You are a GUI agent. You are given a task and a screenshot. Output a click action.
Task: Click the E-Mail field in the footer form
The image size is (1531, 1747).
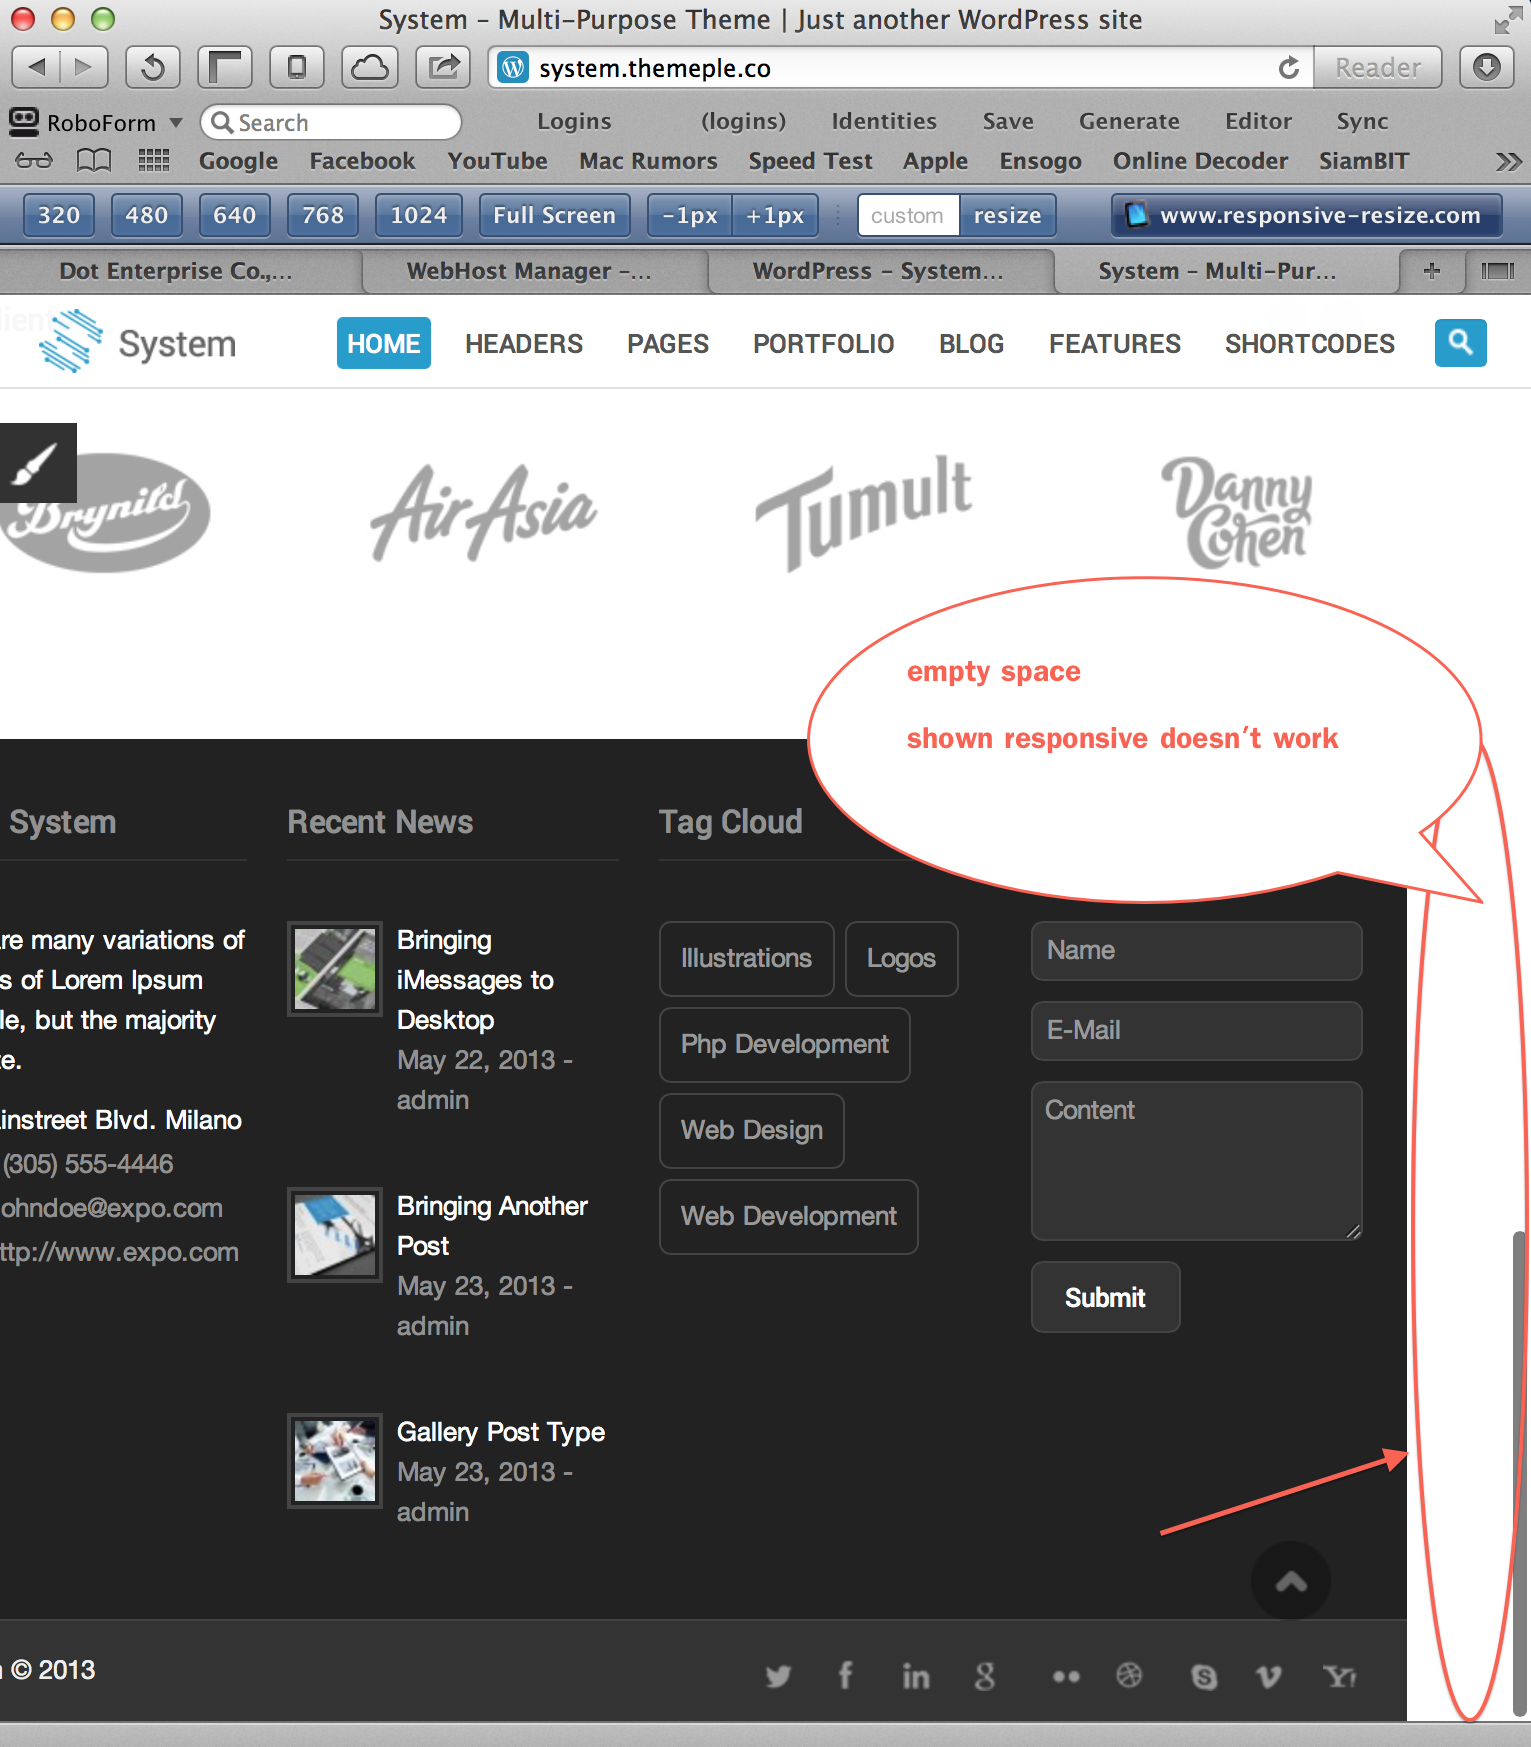pos(1197,1031)
